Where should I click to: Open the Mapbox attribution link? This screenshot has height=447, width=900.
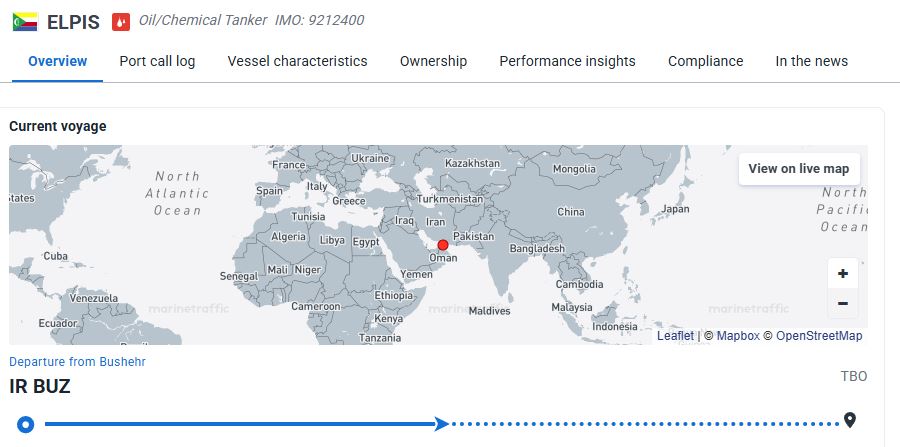pyautogui.click(x=738, y=336)
